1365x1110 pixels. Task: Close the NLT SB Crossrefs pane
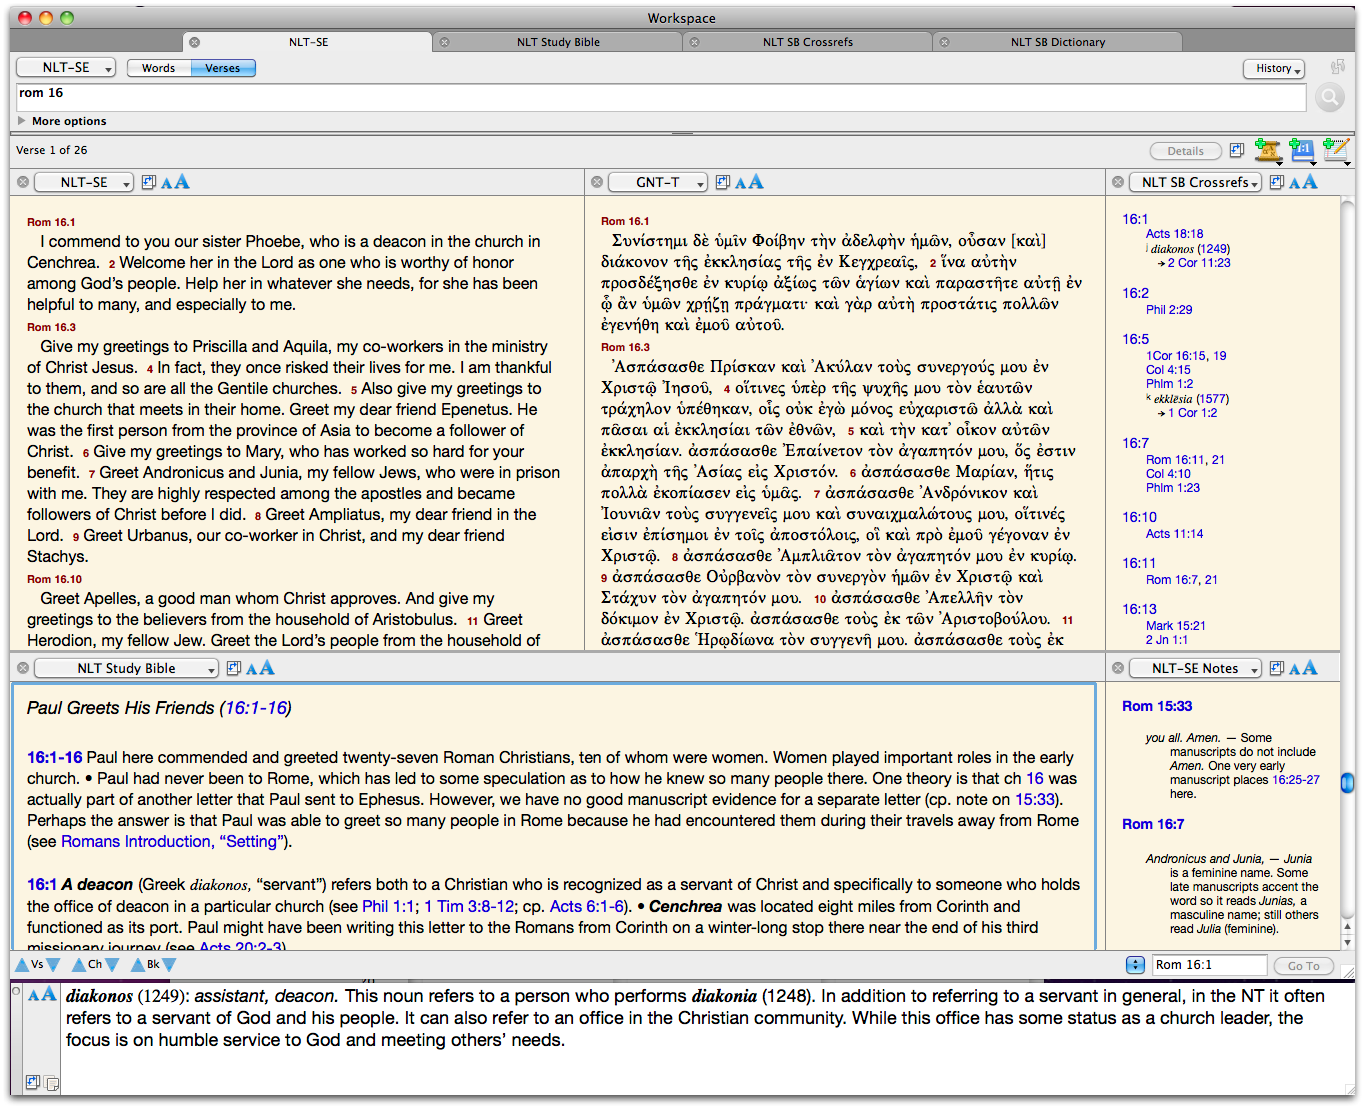point(1118,182)
